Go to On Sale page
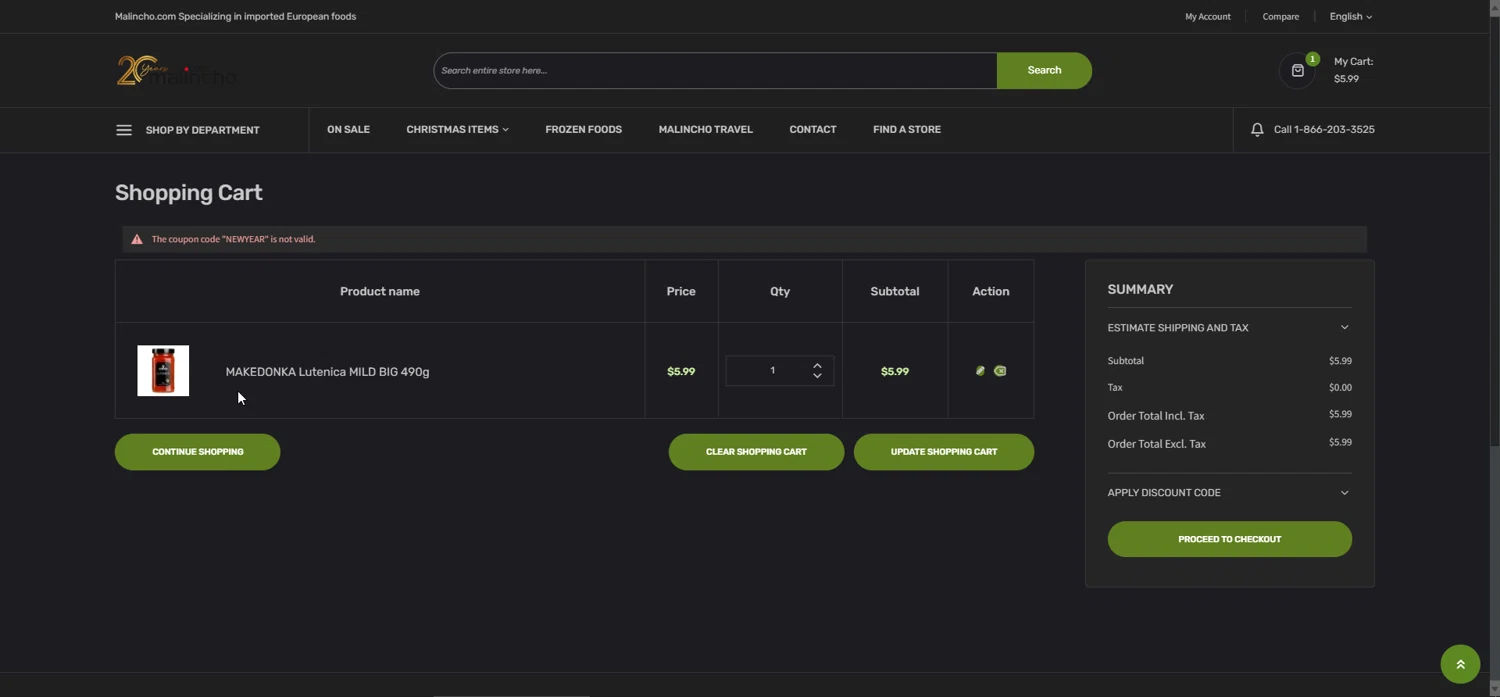The image size is (1500, 697). (x=348, y=129)
